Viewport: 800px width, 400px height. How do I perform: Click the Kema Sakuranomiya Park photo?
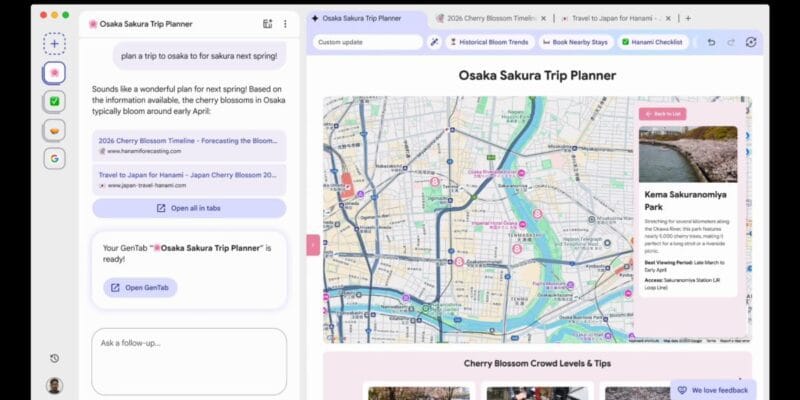click(688, 154)
